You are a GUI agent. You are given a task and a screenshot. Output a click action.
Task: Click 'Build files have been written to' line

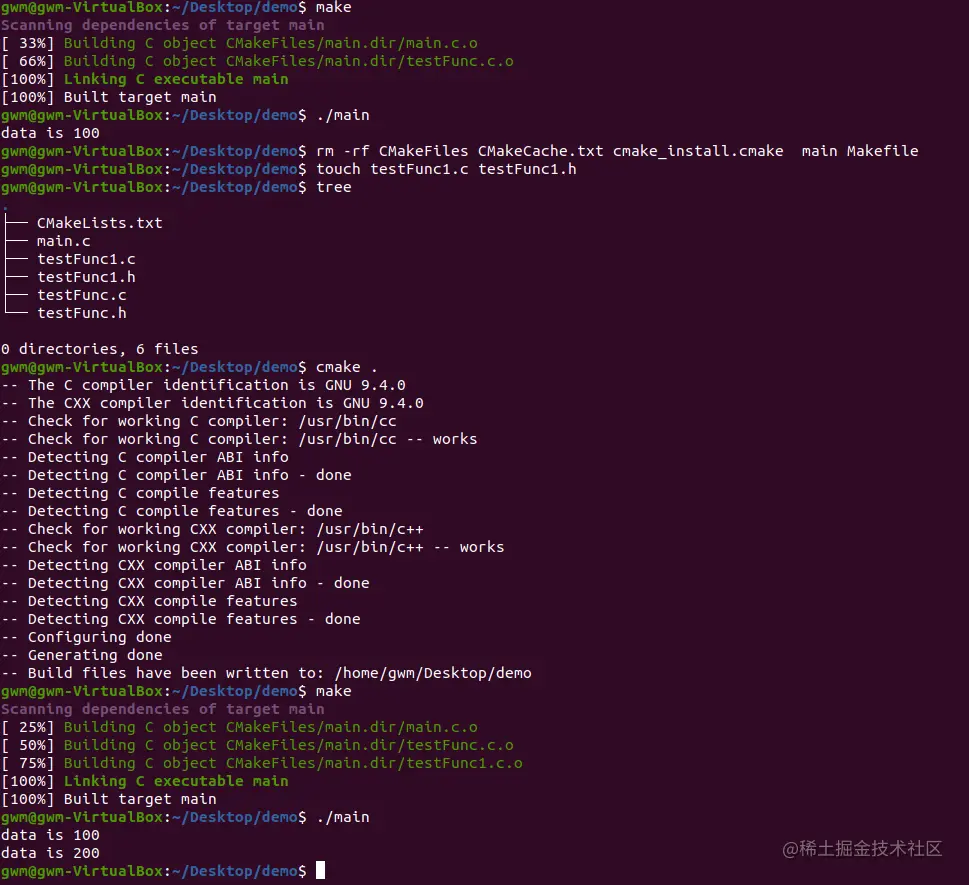266,673
